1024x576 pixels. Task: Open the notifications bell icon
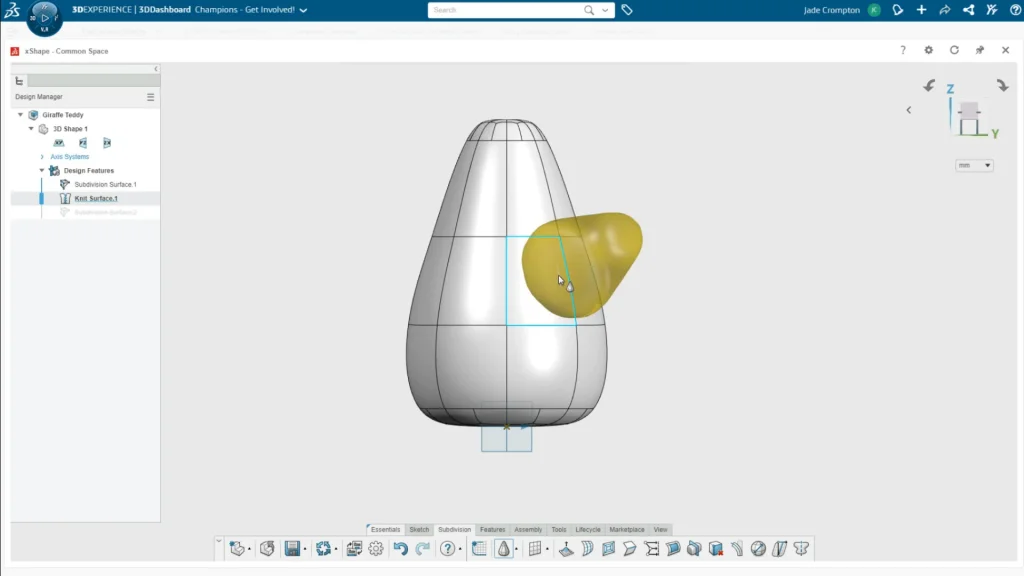pyautogui.click(x=897, y=10)
